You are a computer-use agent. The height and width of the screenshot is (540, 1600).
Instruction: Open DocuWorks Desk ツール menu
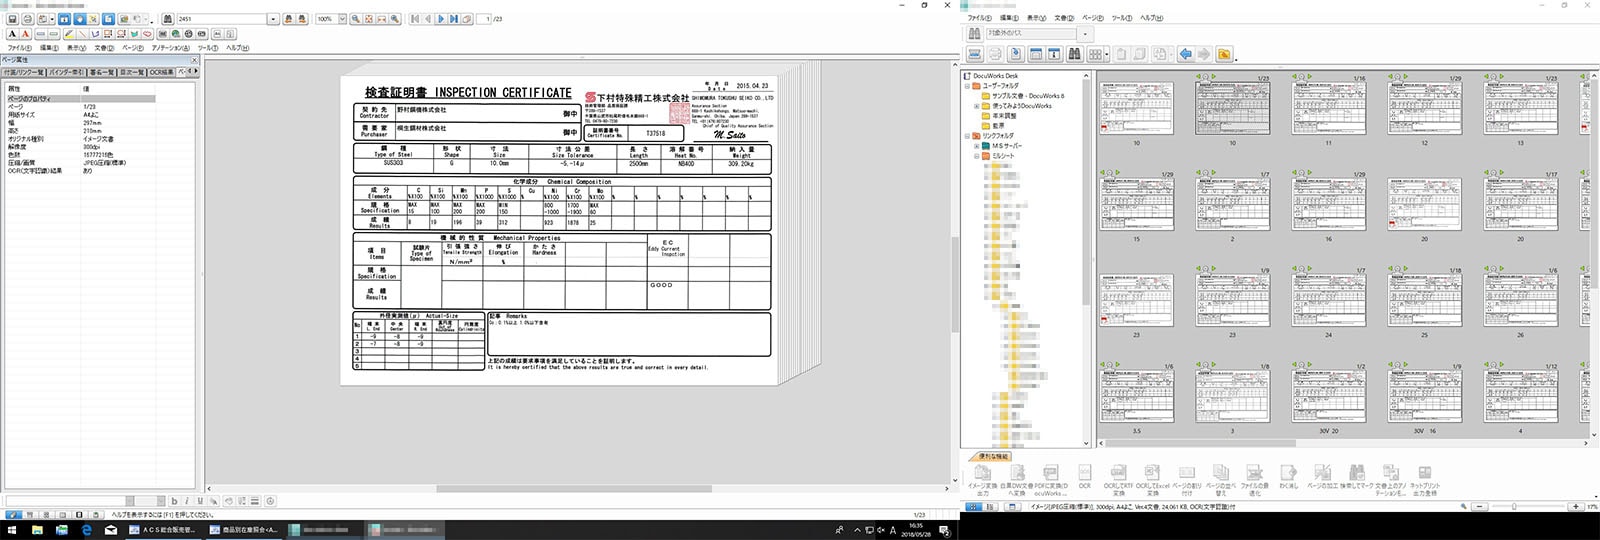click(x=1122, y=18)
